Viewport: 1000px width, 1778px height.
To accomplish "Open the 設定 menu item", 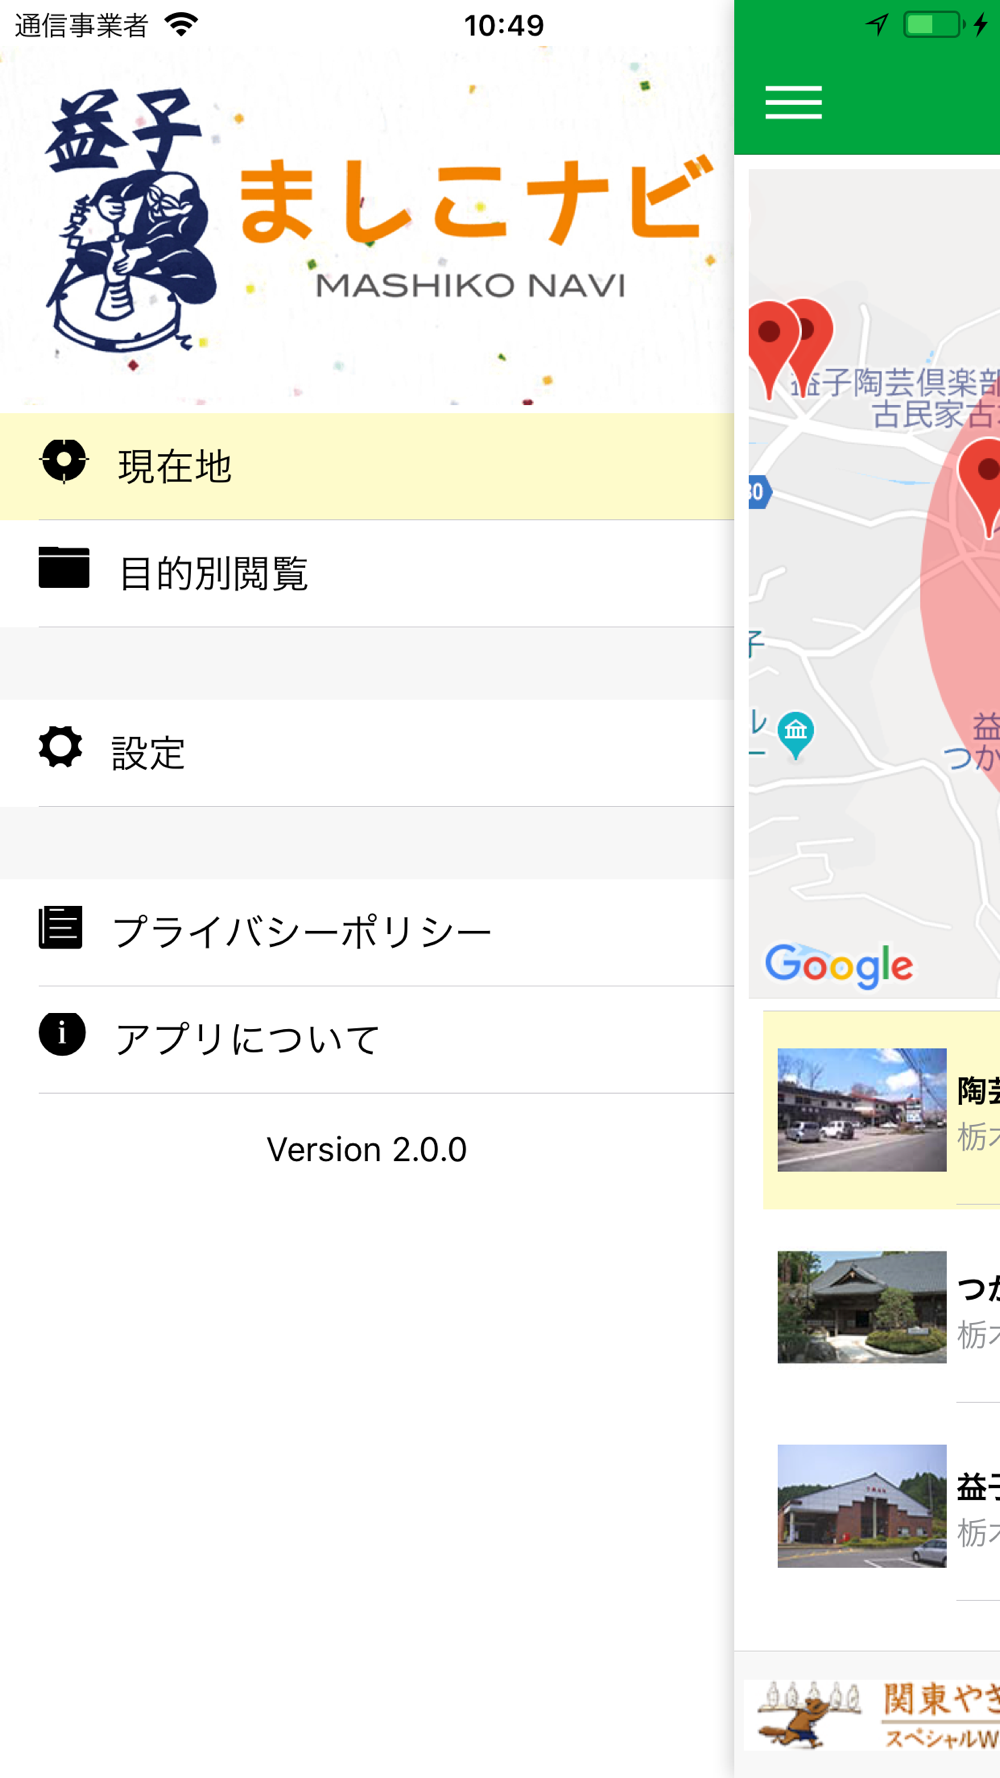I will point(367,753).
